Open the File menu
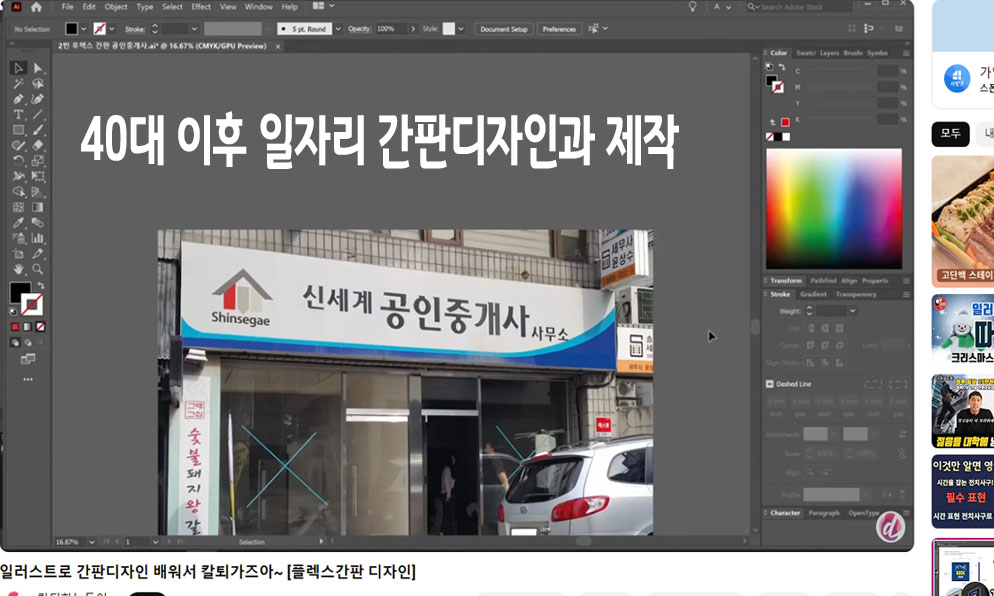 67,7
